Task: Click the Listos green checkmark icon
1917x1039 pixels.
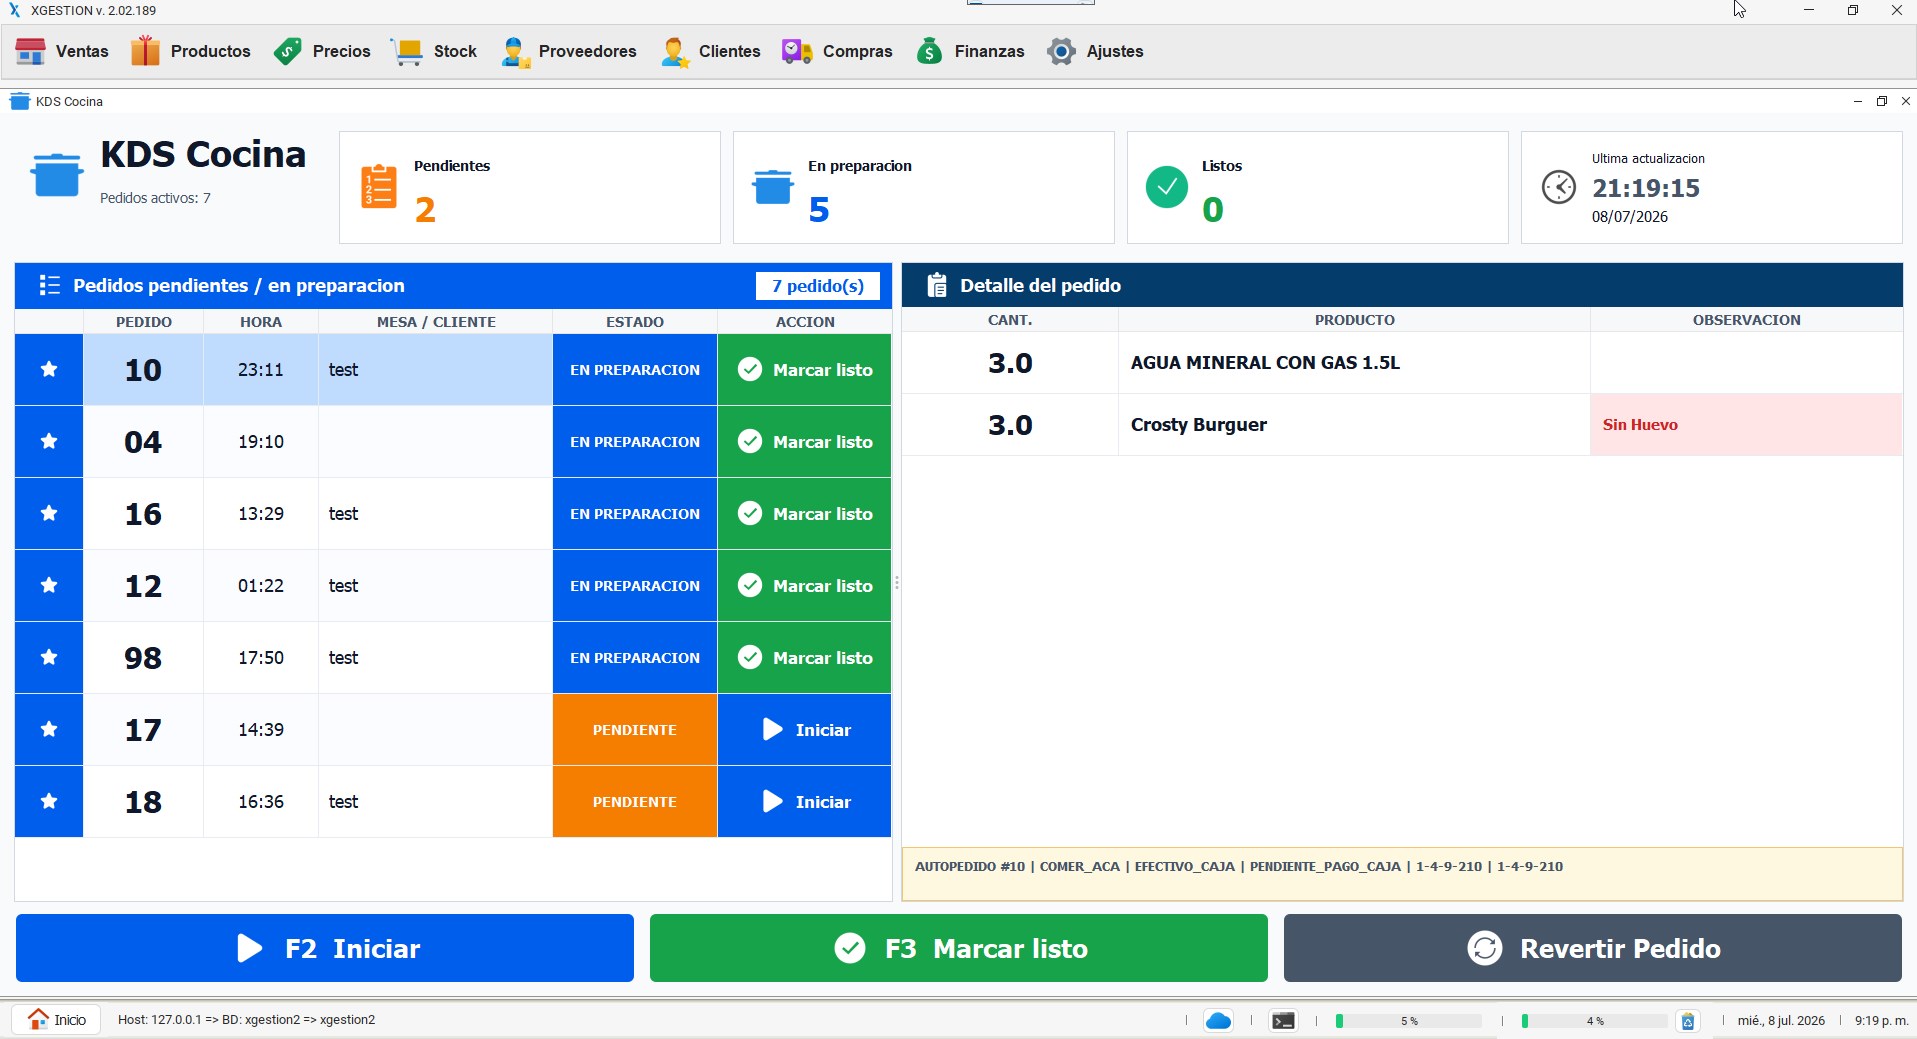Action: click(x=1166, y=187)
